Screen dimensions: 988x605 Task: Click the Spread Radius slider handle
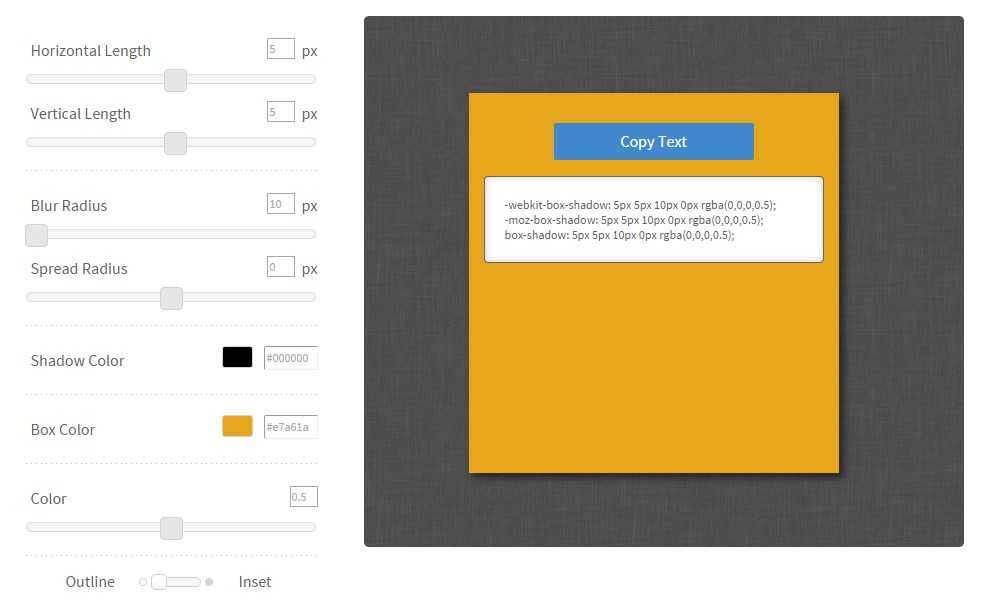(171, 298)
